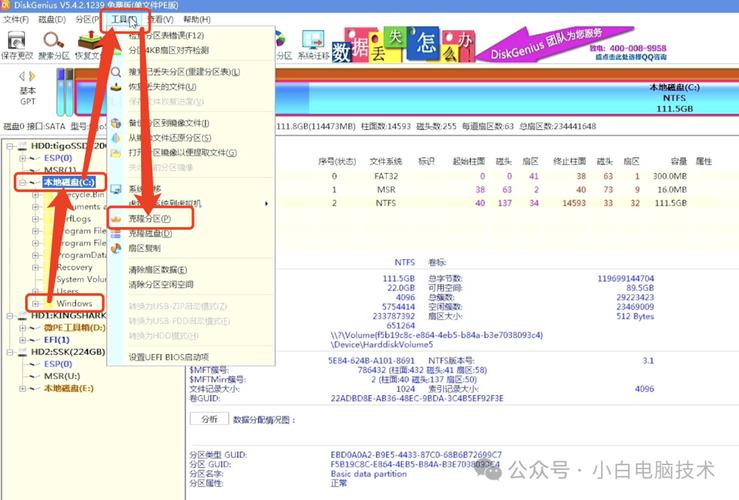
Task: Open the 帮助(H) menu
Action: (x=197, y=19)
